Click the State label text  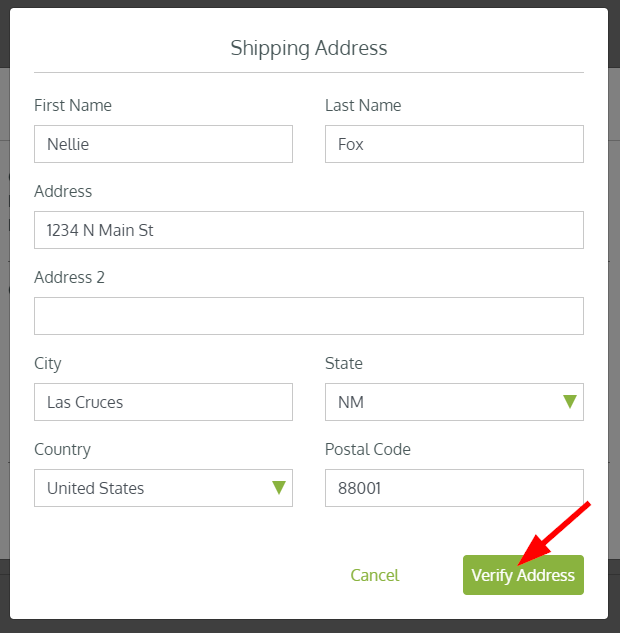344,363
